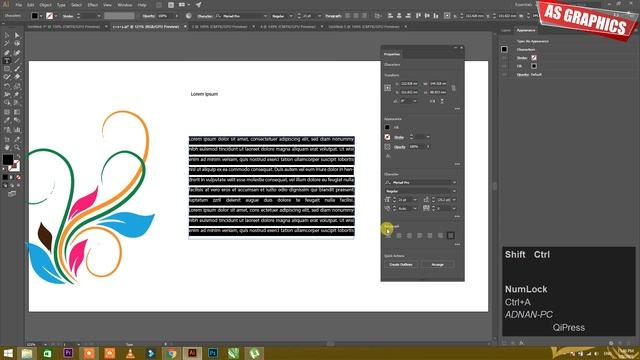Toggle align center in Properties paragraph section

pyautogui.click(x=399, y=236)
